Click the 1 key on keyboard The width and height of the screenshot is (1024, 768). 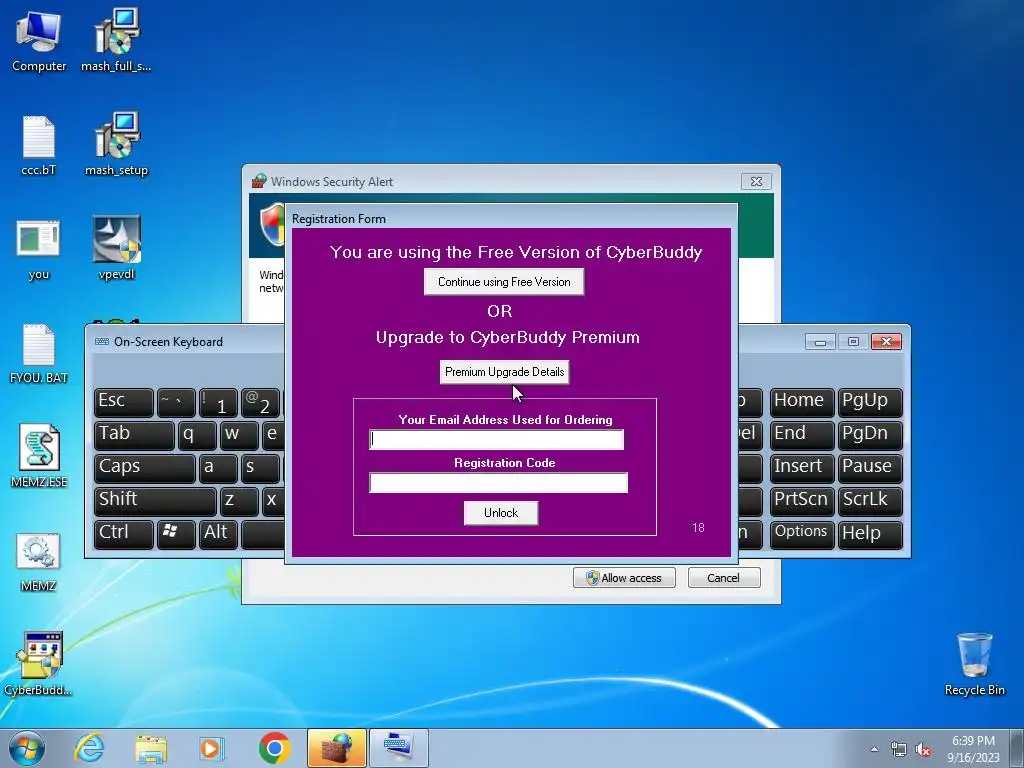tap(218, 402)
